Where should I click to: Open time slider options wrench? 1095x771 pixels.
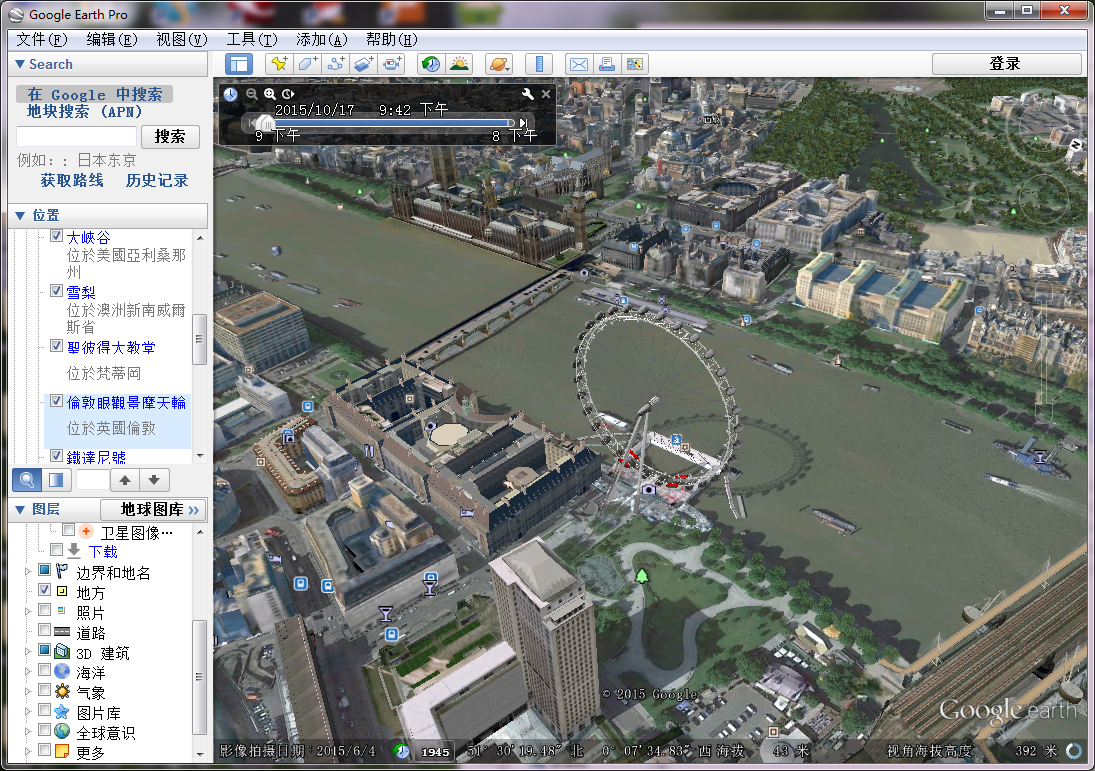[x=528, y=94]
